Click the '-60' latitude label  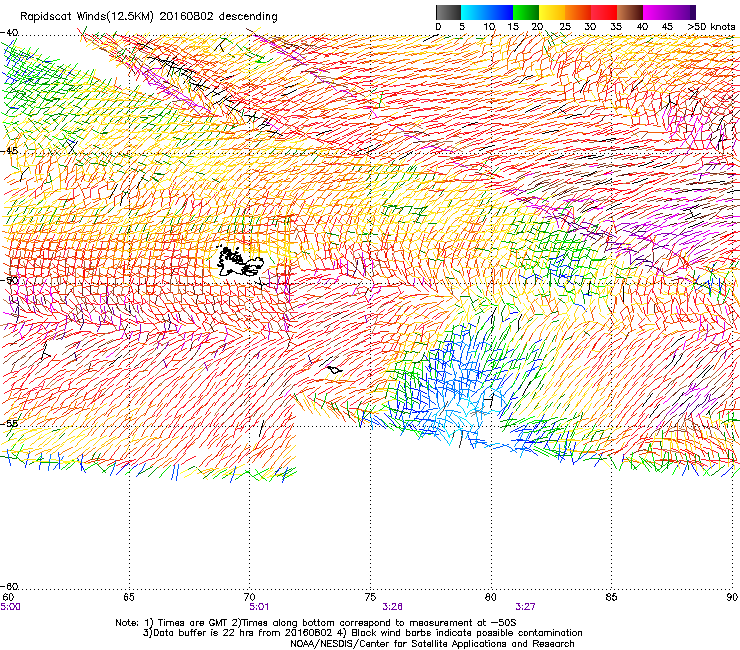point(9,586)
